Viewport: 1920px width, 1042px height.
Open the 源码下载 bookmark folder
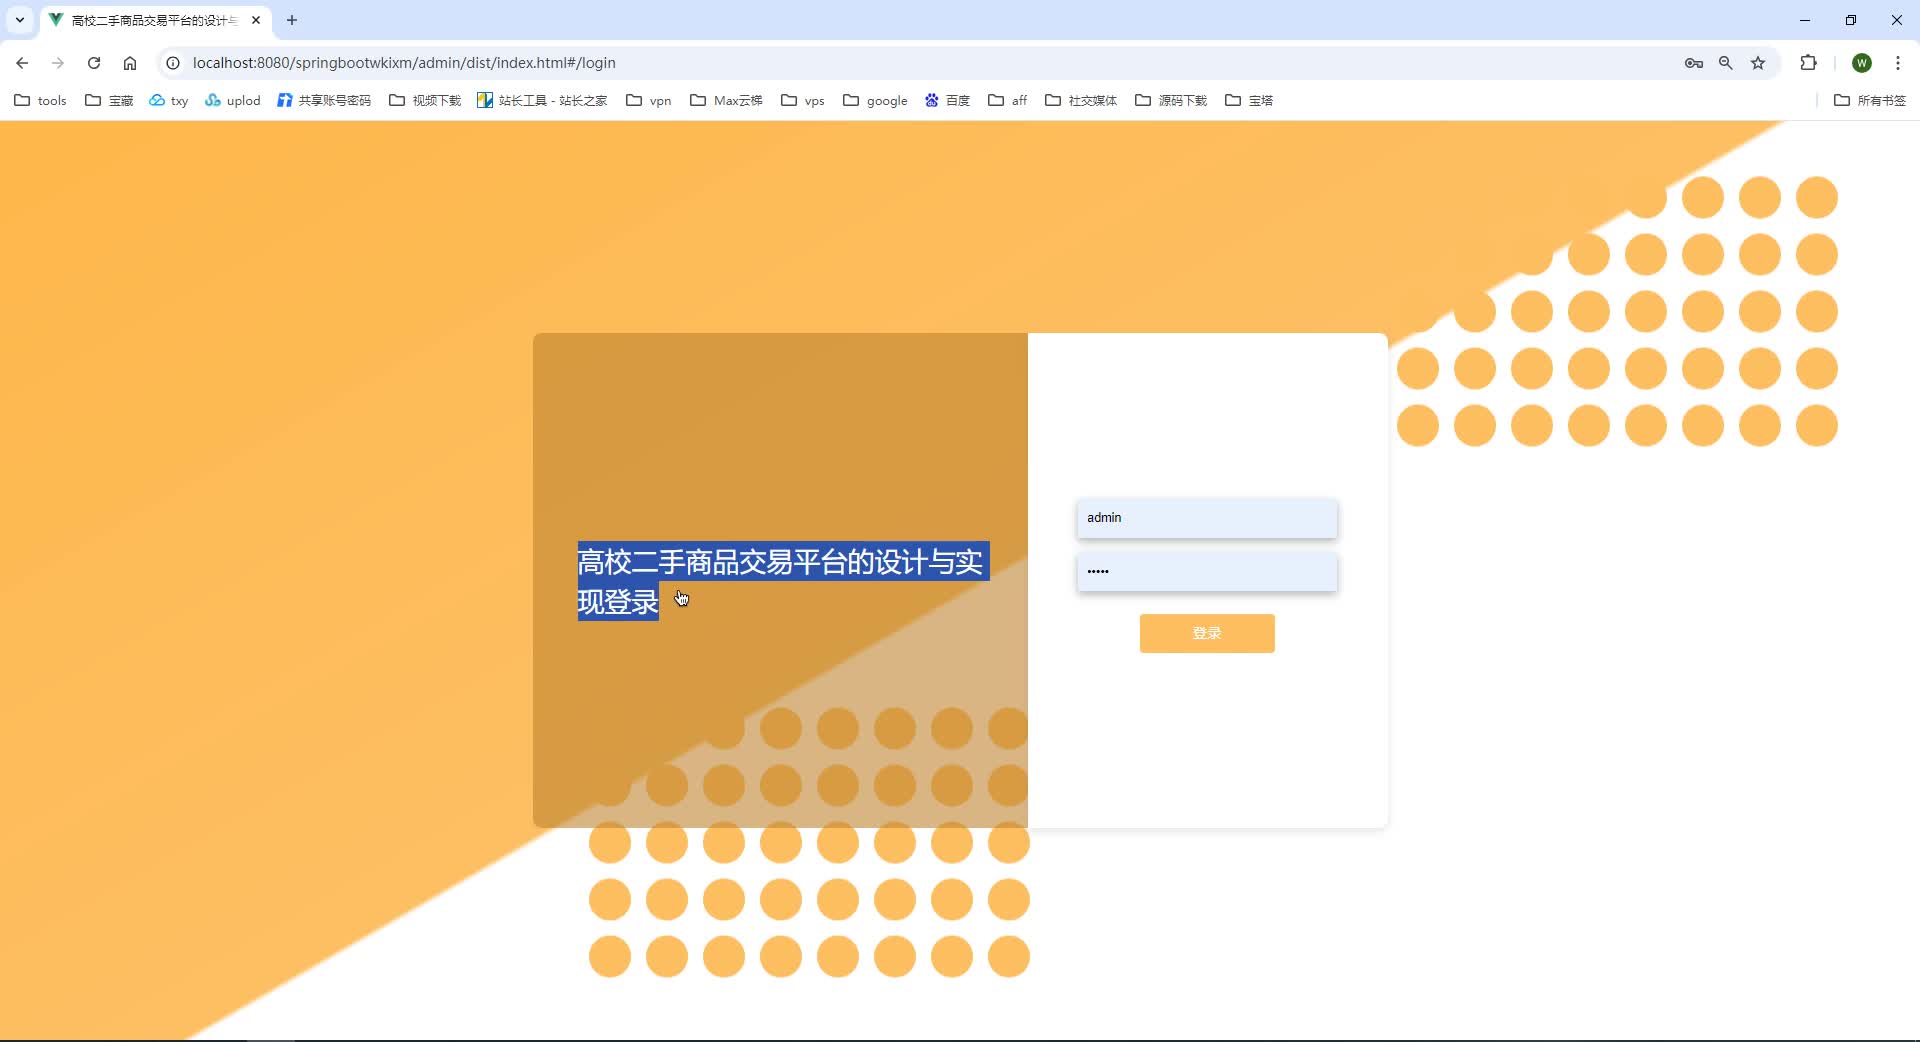pyautogui.click(x=1171, y=100)
